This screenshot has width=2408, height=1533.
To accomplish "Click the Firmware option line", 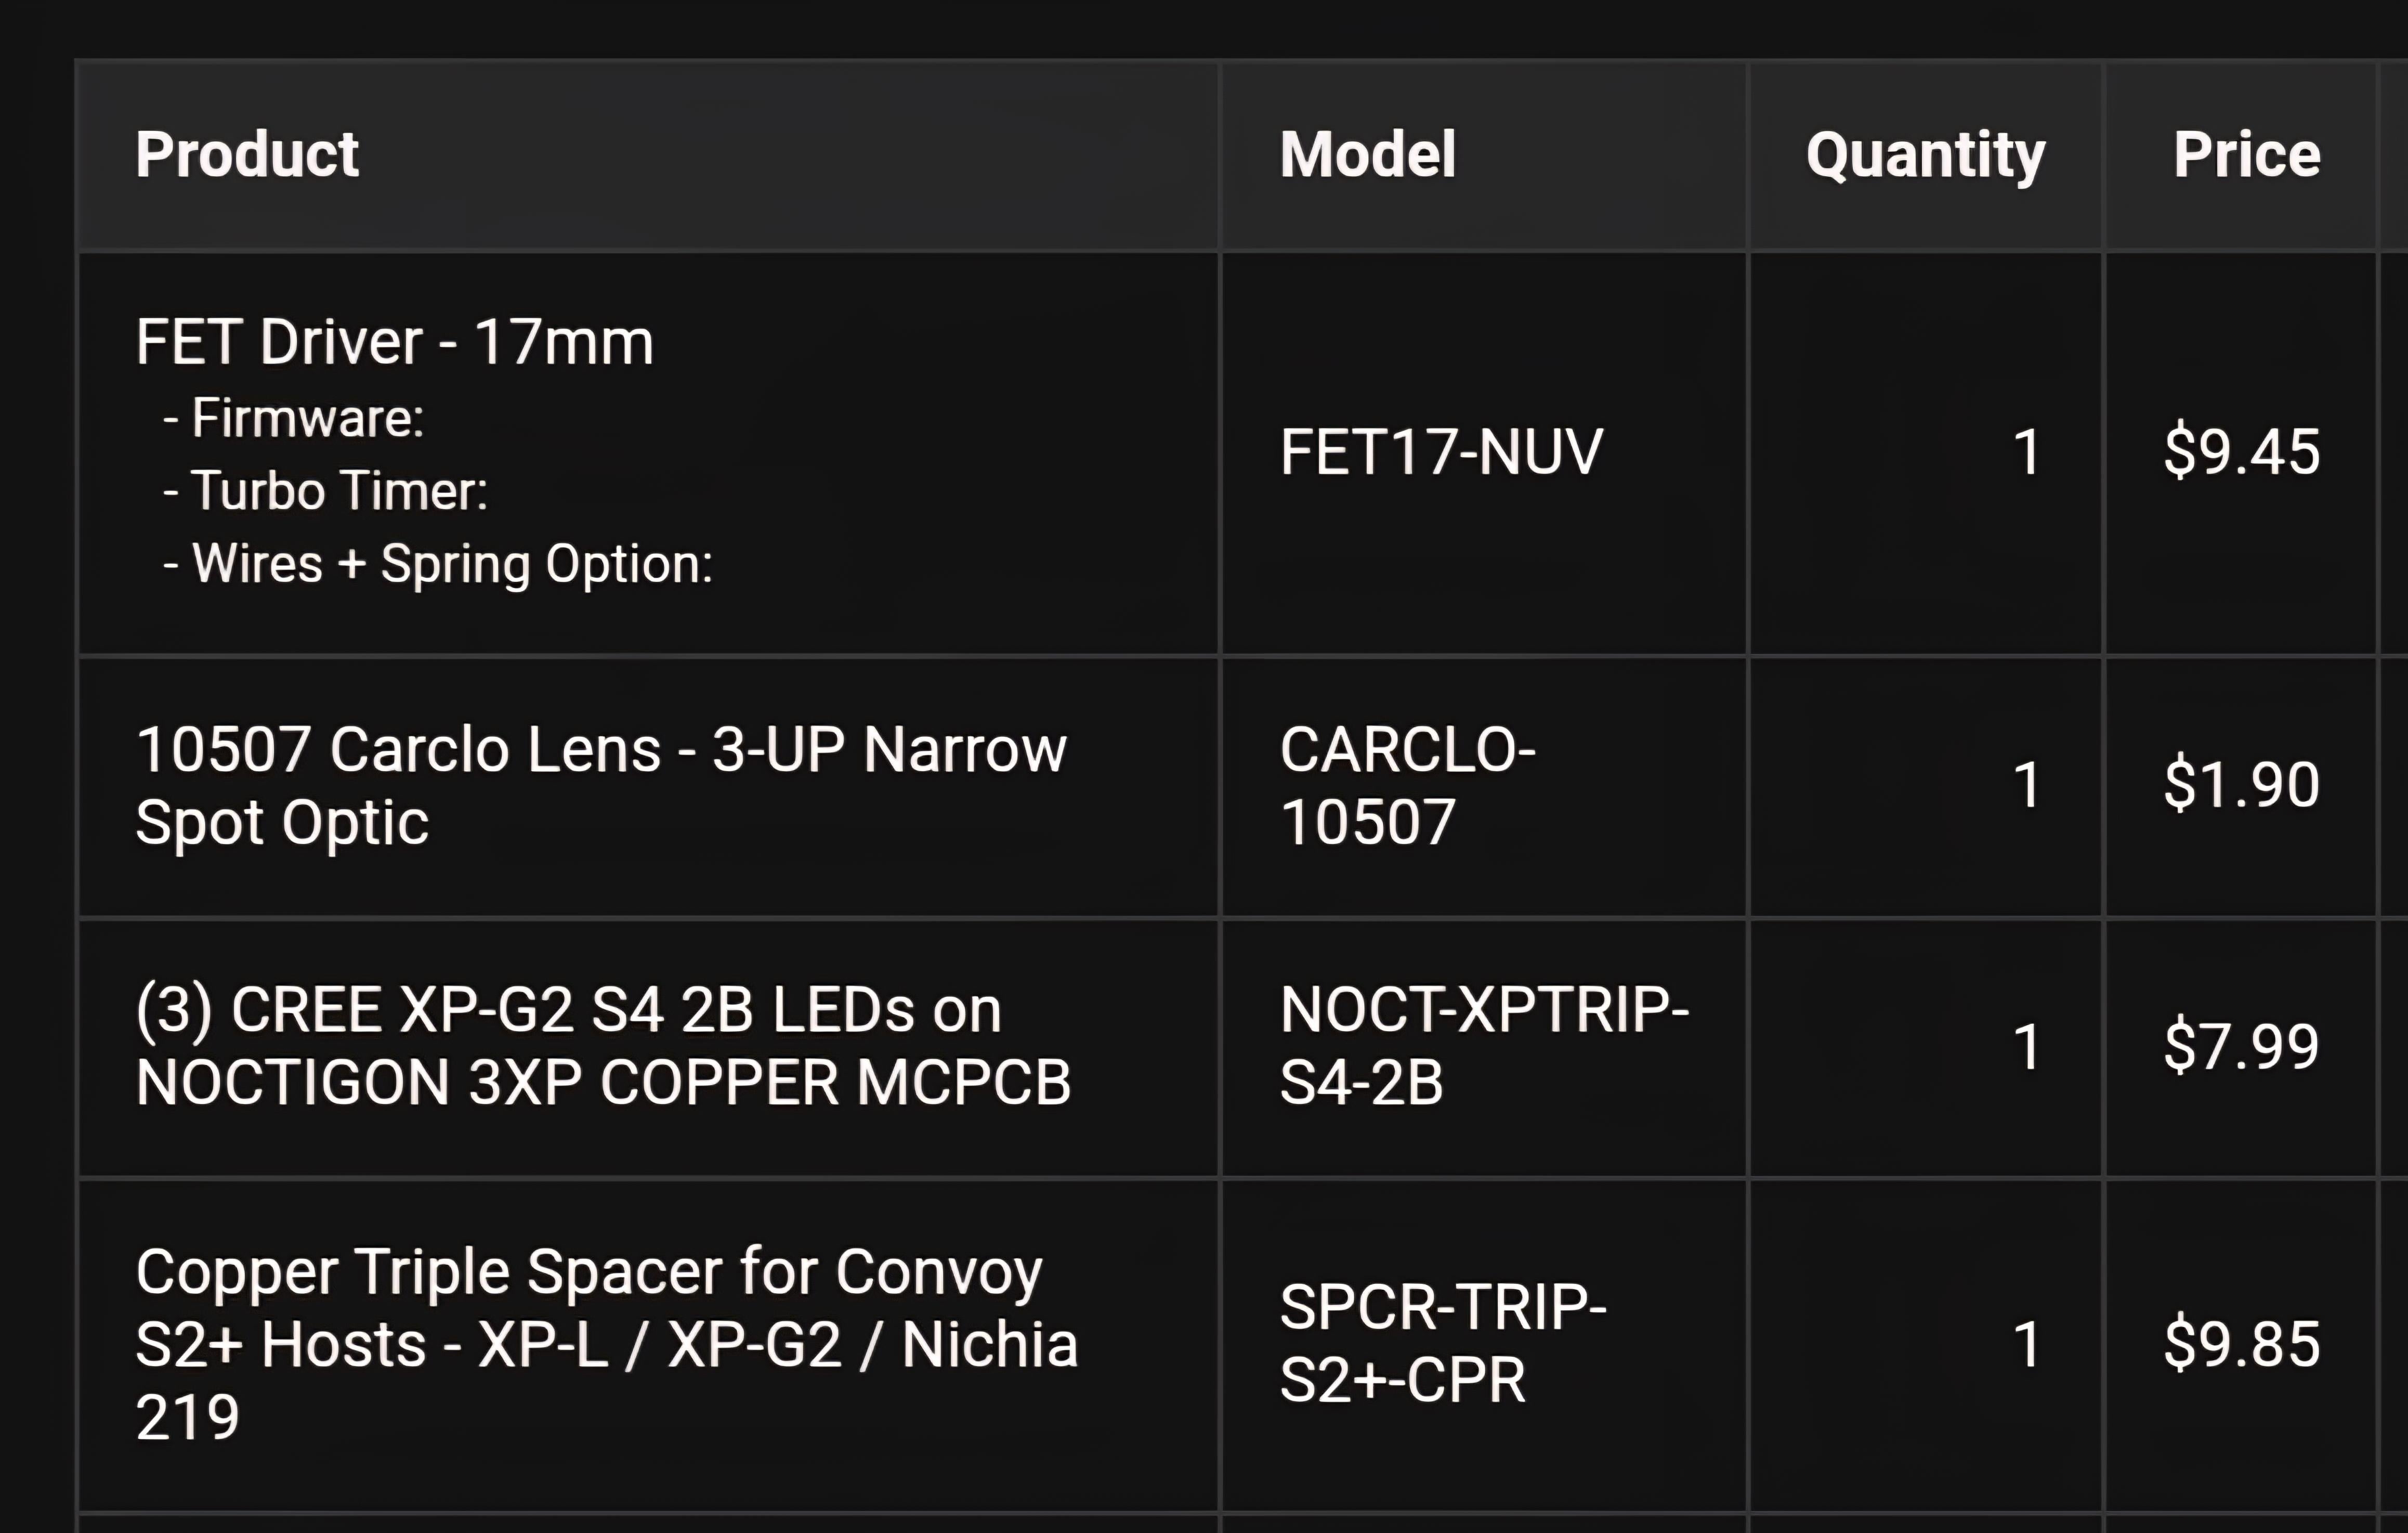I will [x=307, y=418].
